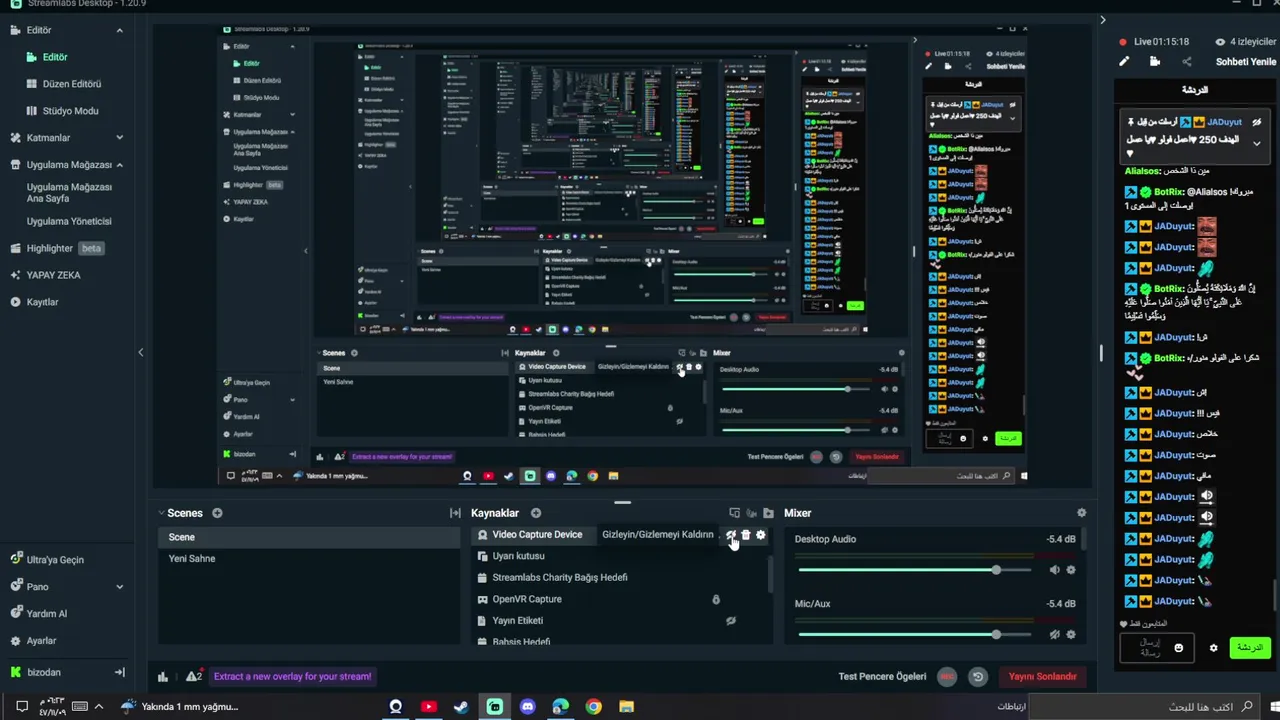The width and height of the screenshot is (1280, 720).
Task: Mute Desktop Audio speaker icon
Action: [1054, 570]
